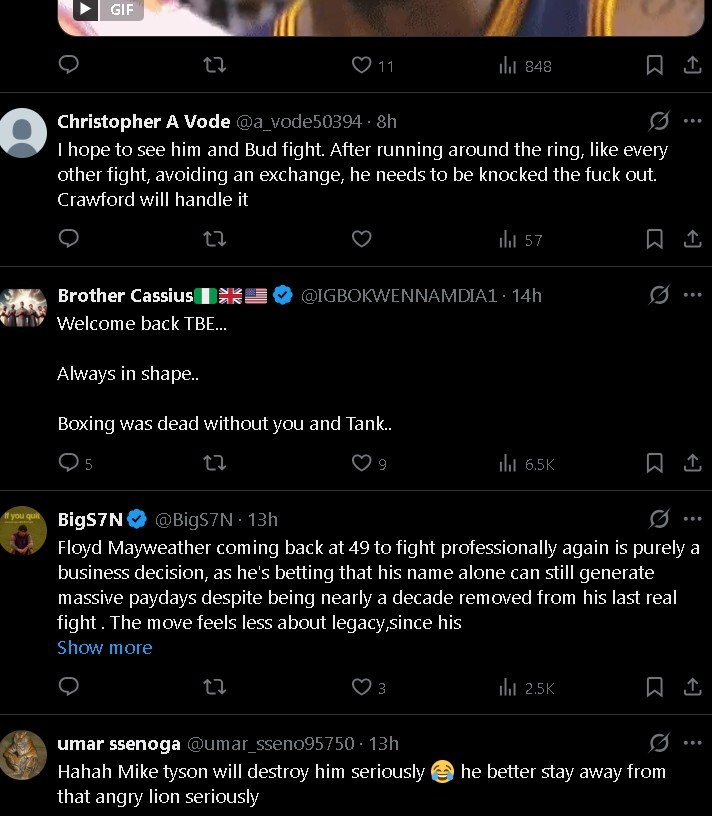Like BigS7N's post about Floyd Mayweather
The image size is (712, 816).
pyautogui.click(x=362, y=688)
